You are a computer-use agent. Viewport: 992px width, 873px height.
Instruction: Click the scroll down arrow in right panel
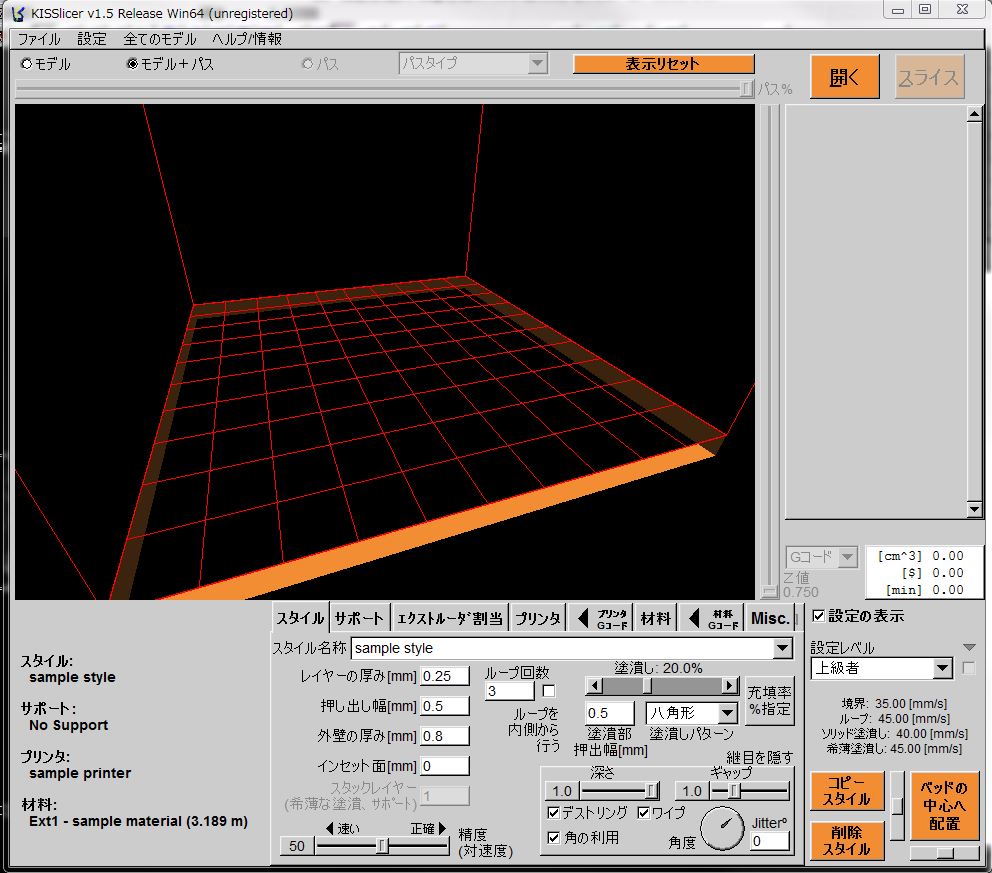(x=974, y=509)
